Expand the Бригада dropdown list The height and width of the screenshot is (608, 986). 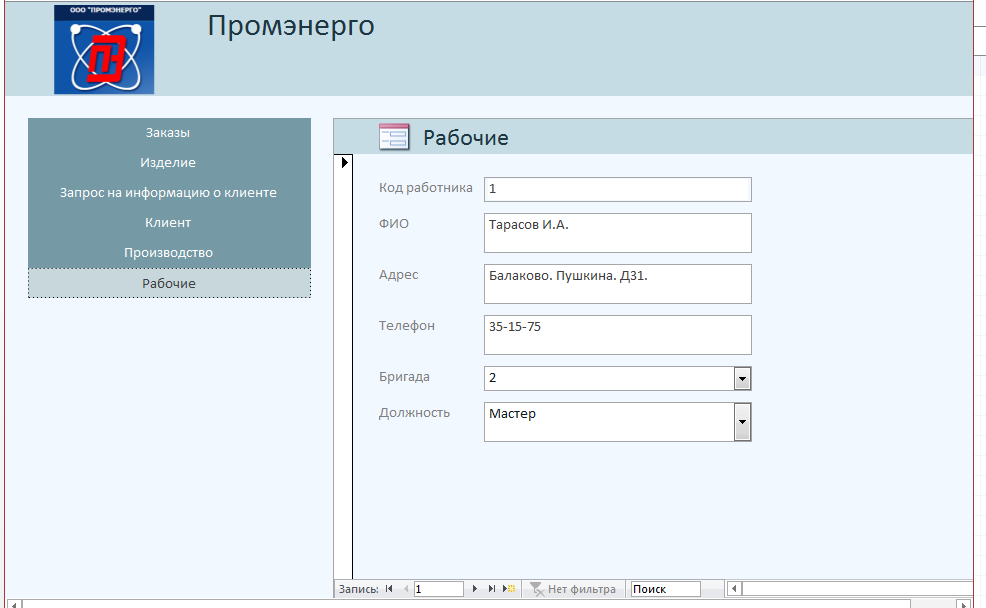coord(742,378)
